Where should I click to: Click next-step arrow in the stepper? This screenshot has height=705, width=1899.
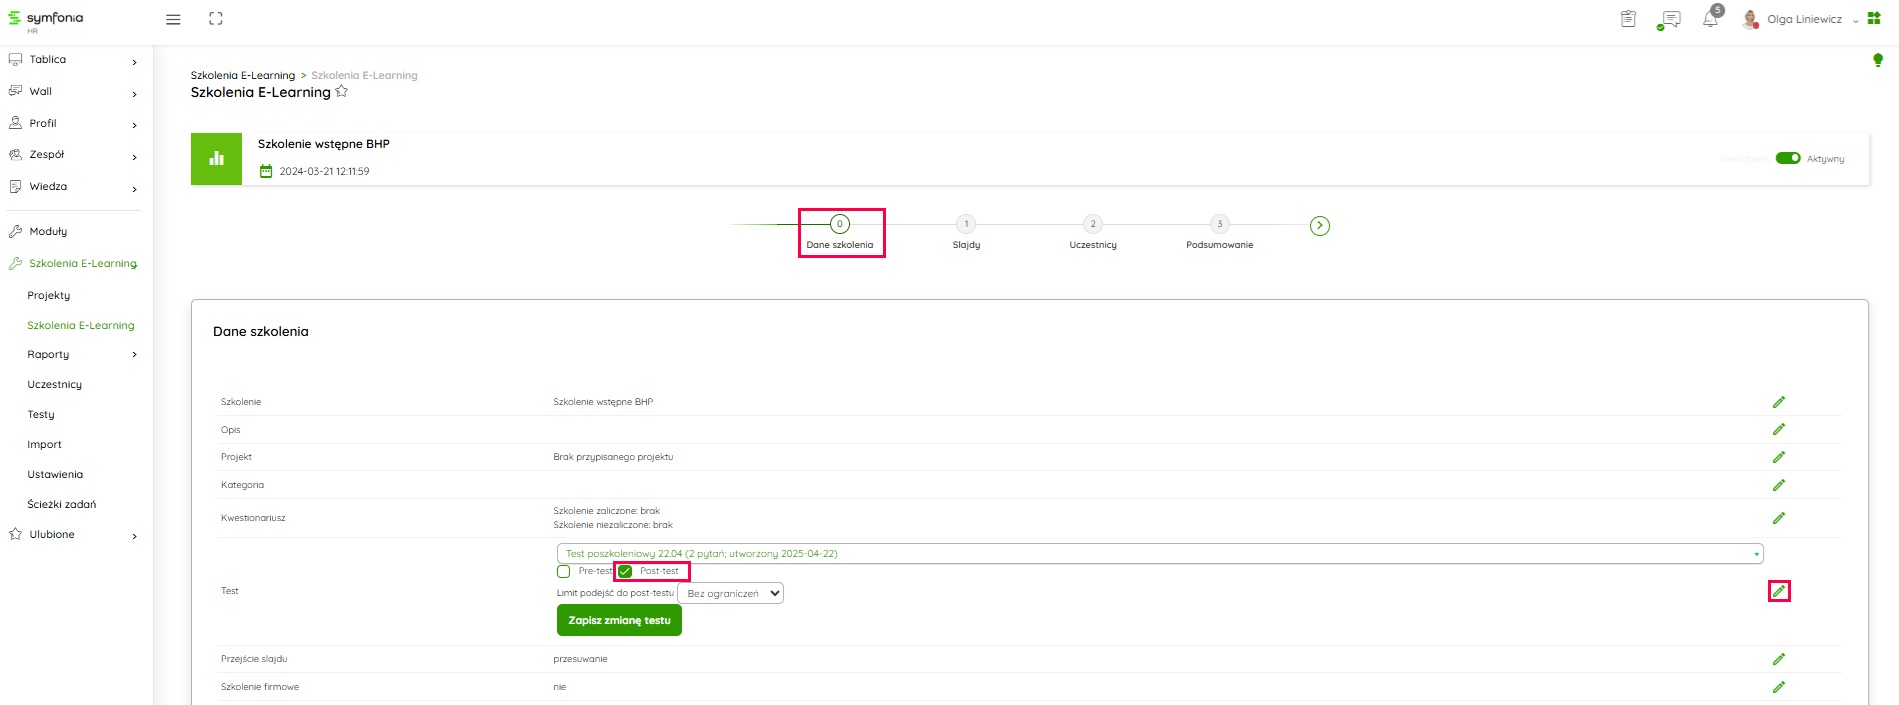point(1320,226)
